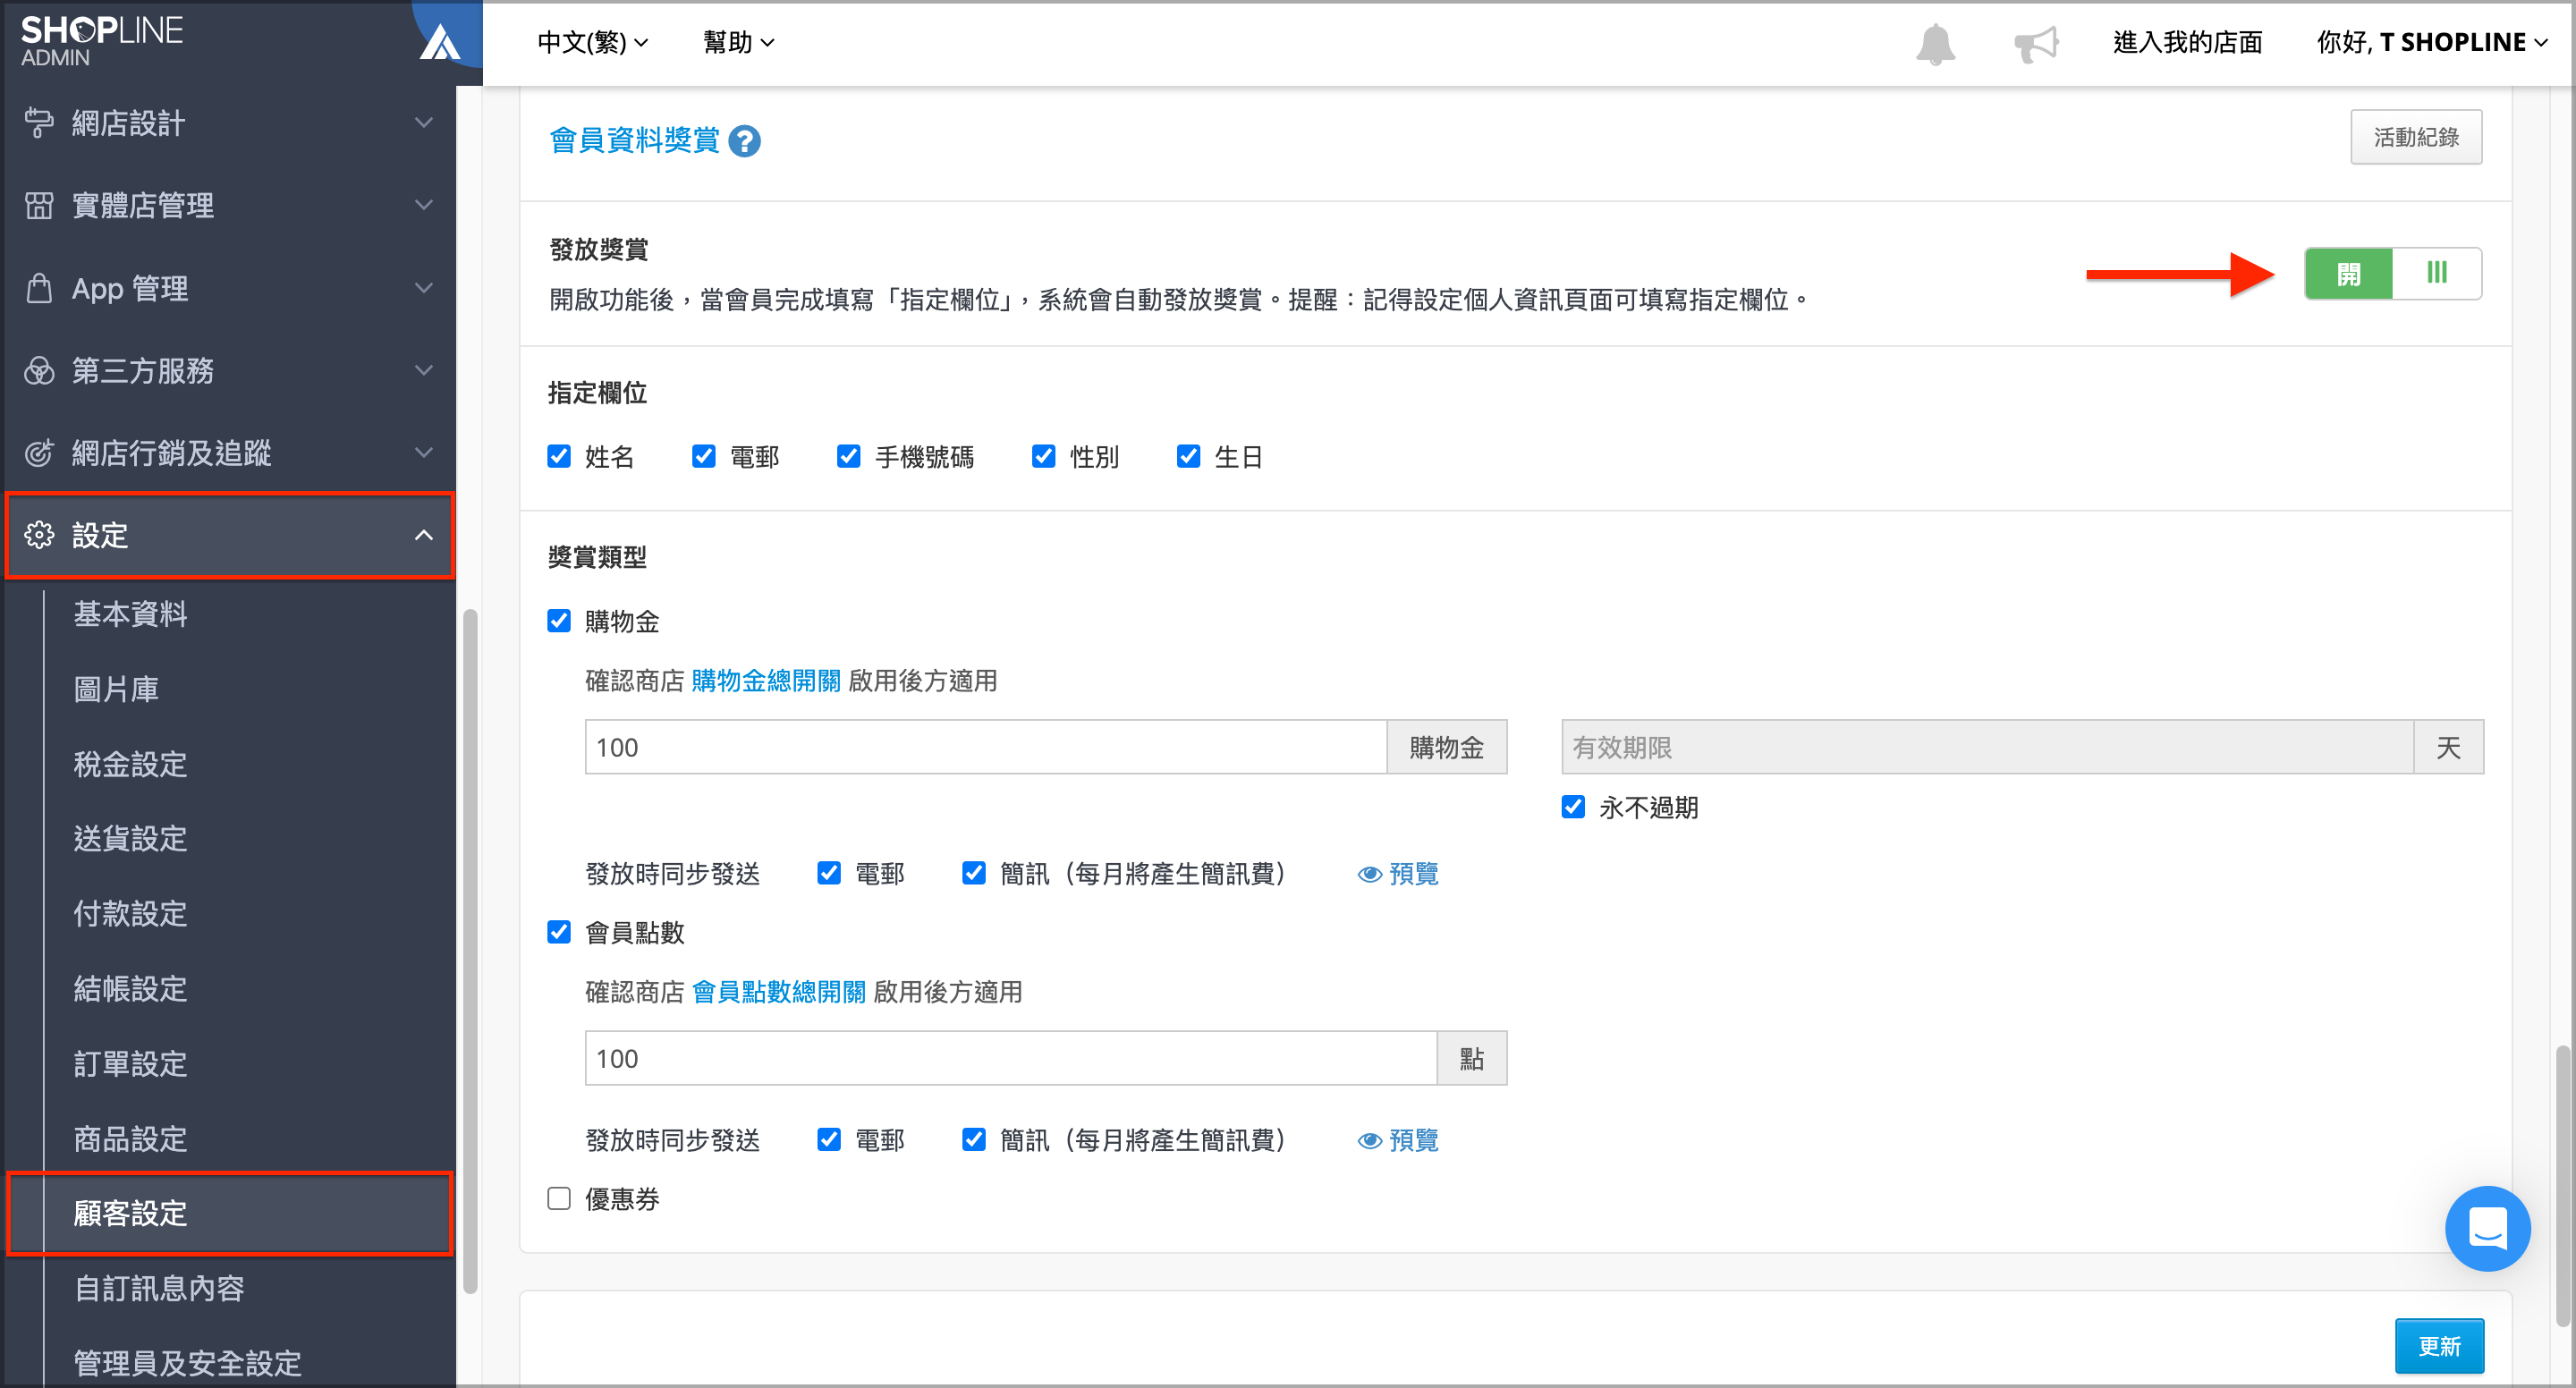Go to 商品設定
Viewport: 2576px width, 1388px height.
[130, 1139]
